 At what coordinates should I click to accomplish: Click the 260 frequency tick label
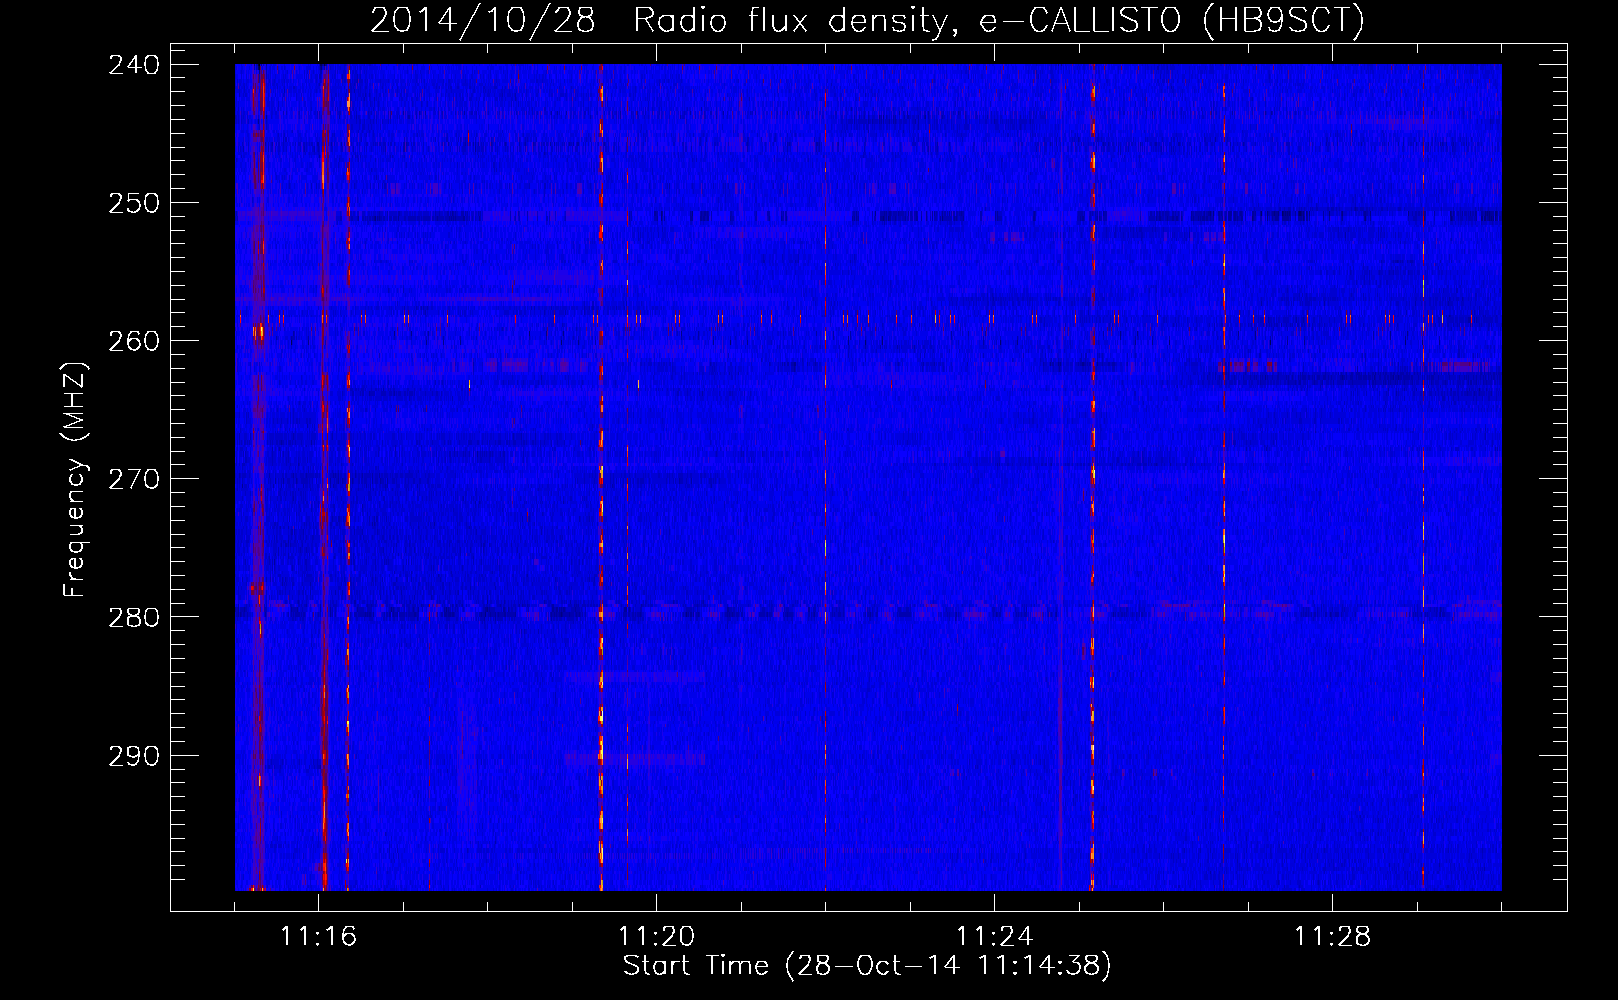tap(134, 341)
